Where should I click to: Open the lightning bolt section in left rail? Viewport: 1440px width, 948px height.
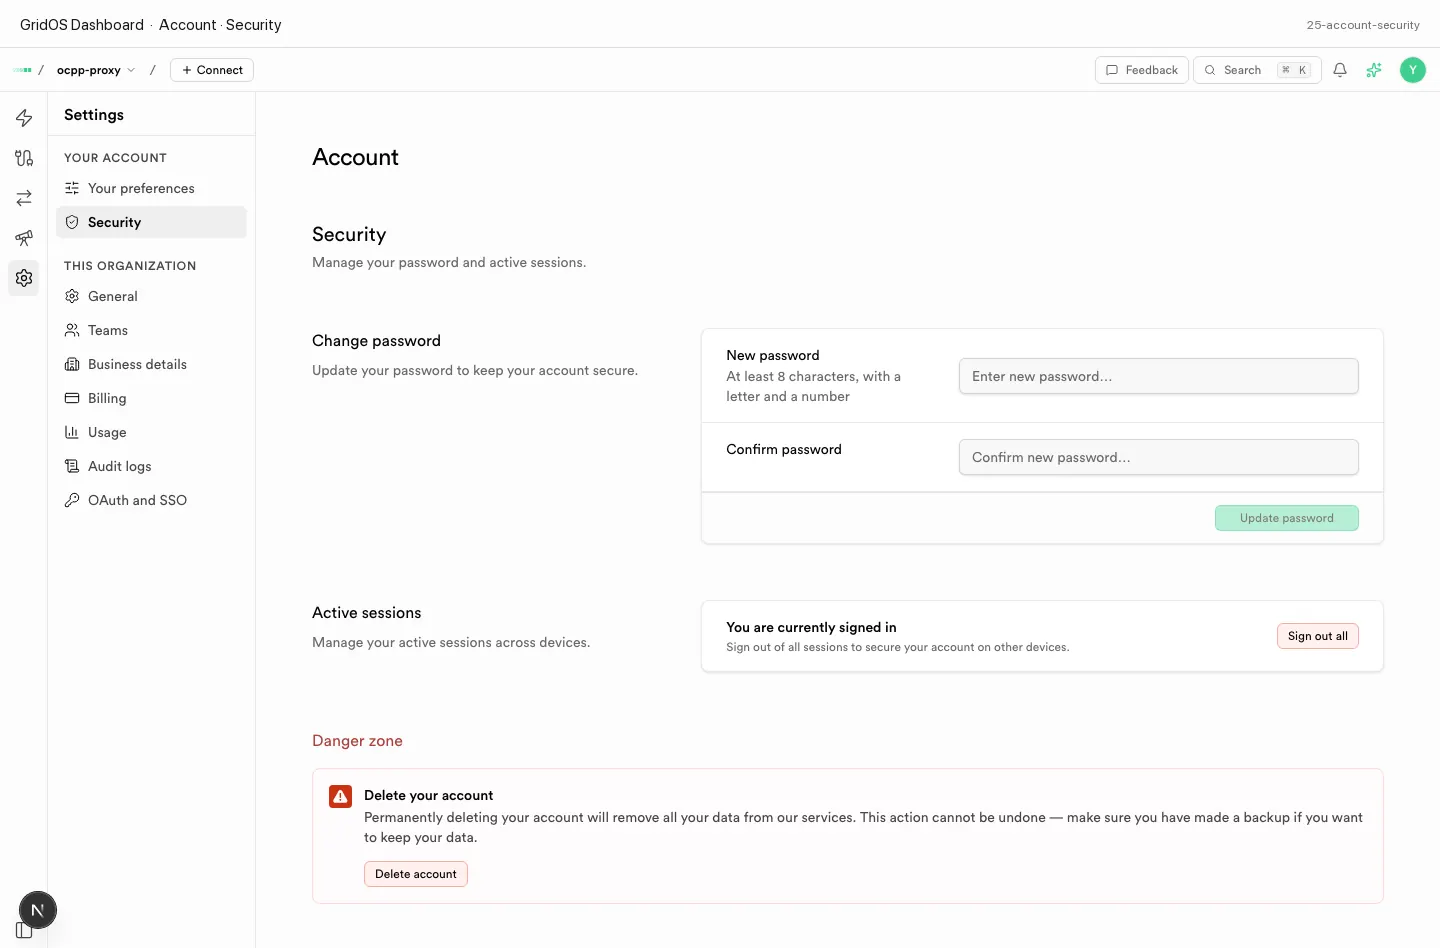24,118
